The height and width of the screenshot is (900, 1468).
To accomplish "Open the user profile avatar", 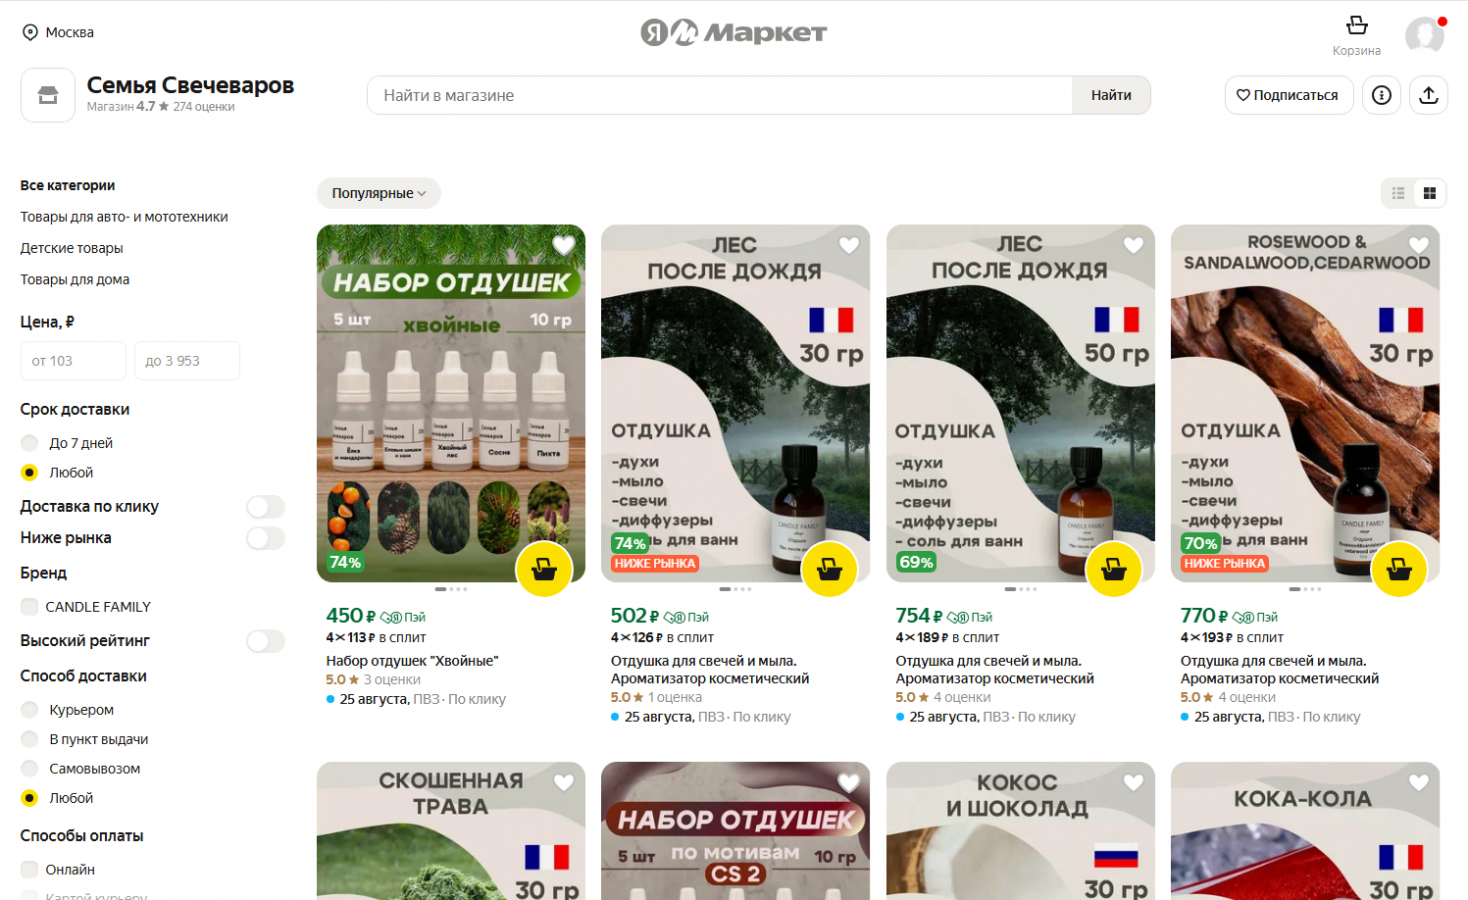I will click(x=1425, y=35).
